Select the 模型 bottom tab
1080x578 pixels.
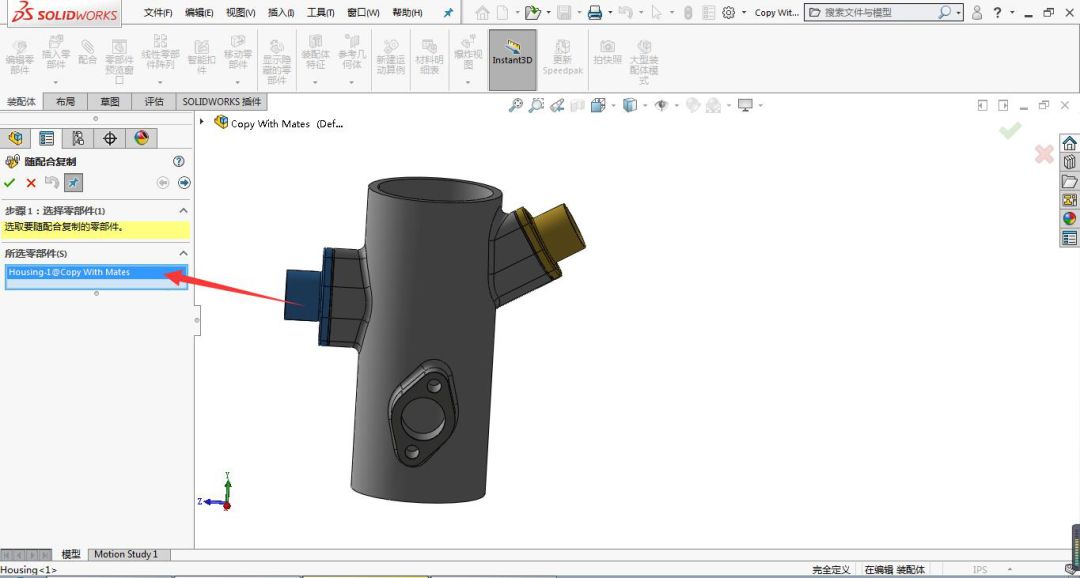coord(71,554)
